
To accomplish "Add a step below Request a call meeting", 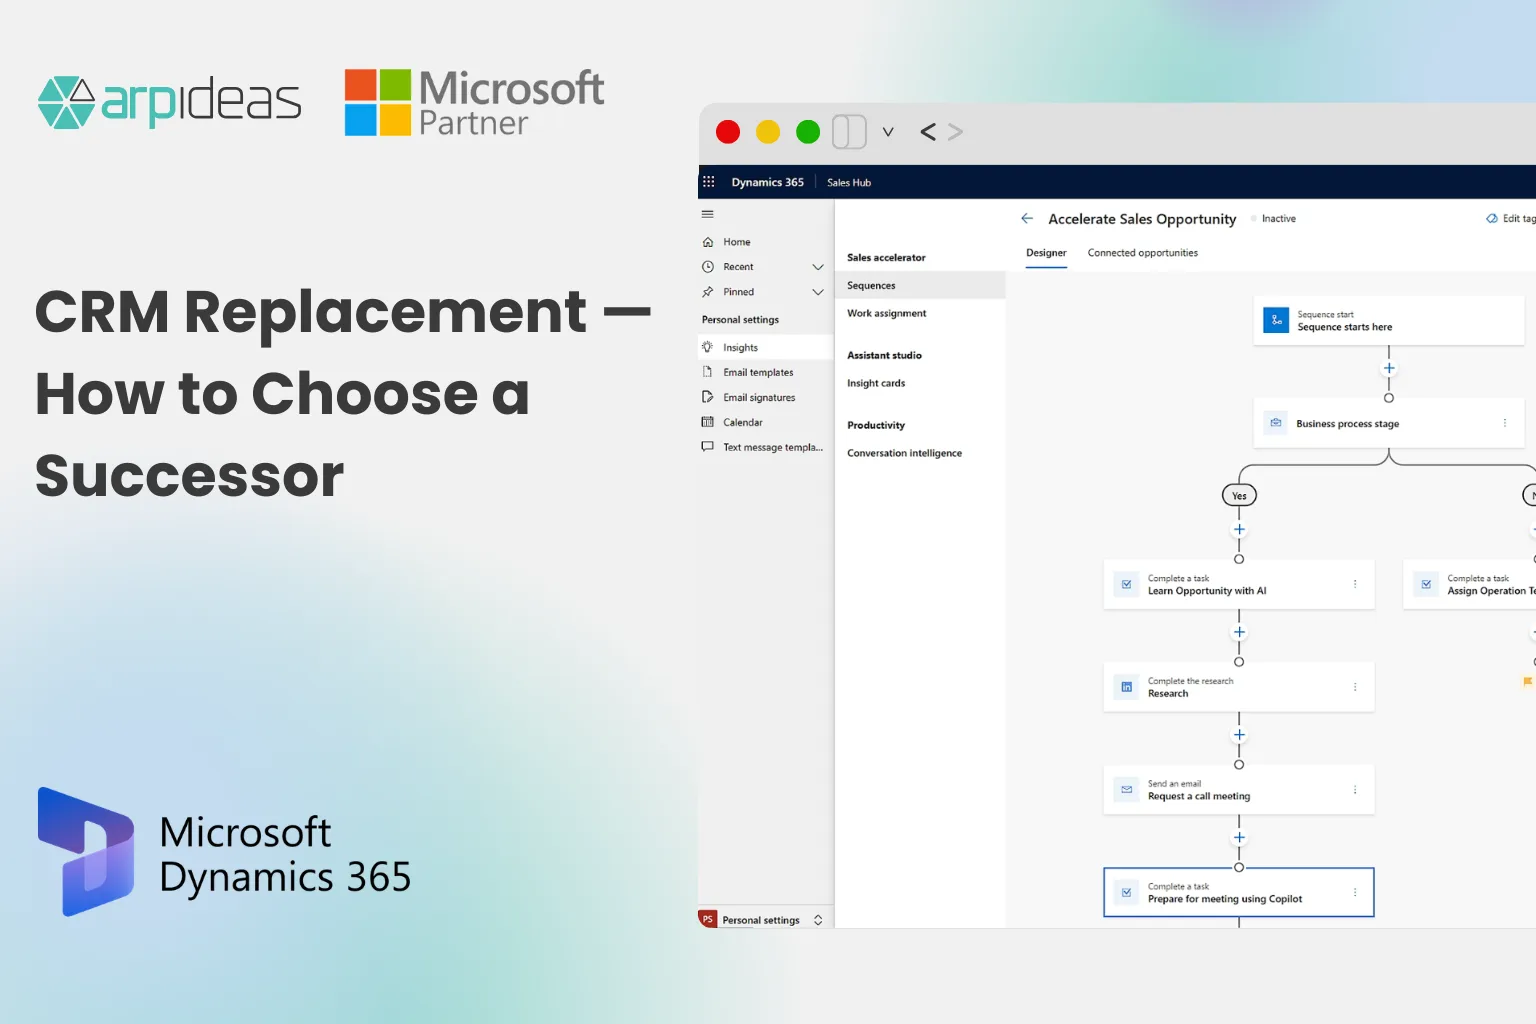I will 1239,838.
